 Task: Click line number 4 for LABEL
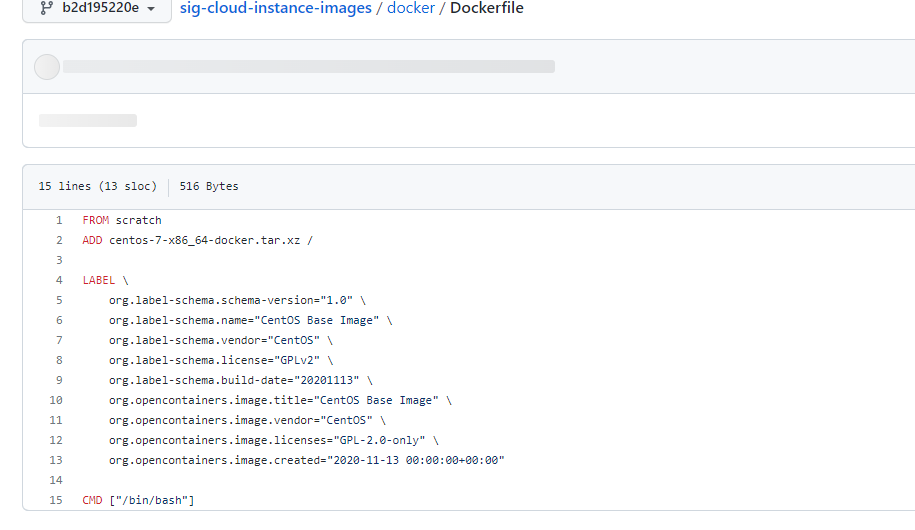[x=59, y=280]
